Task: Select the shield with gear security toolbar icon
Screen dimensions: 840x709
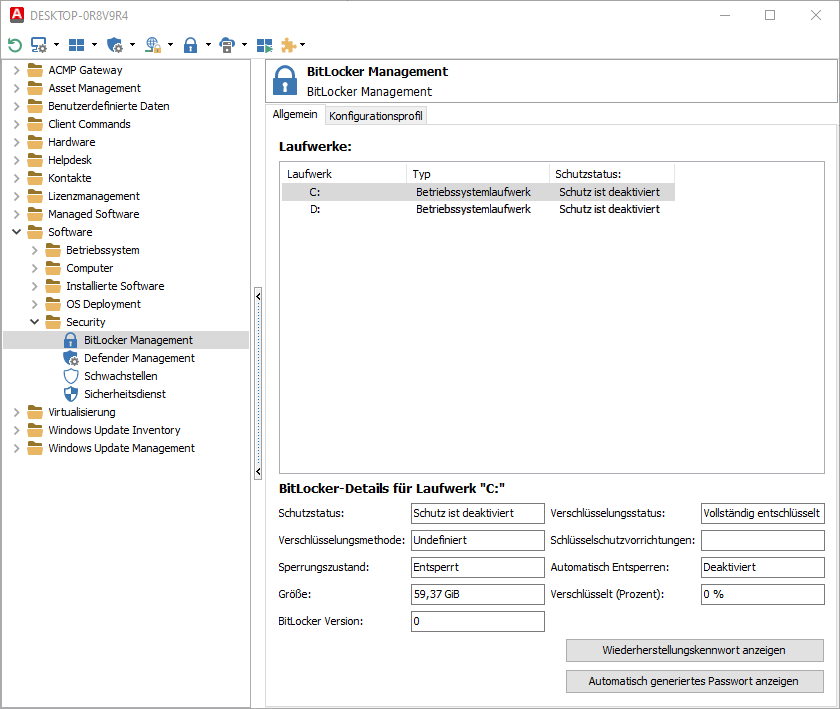Action: (x=117, y=44)
